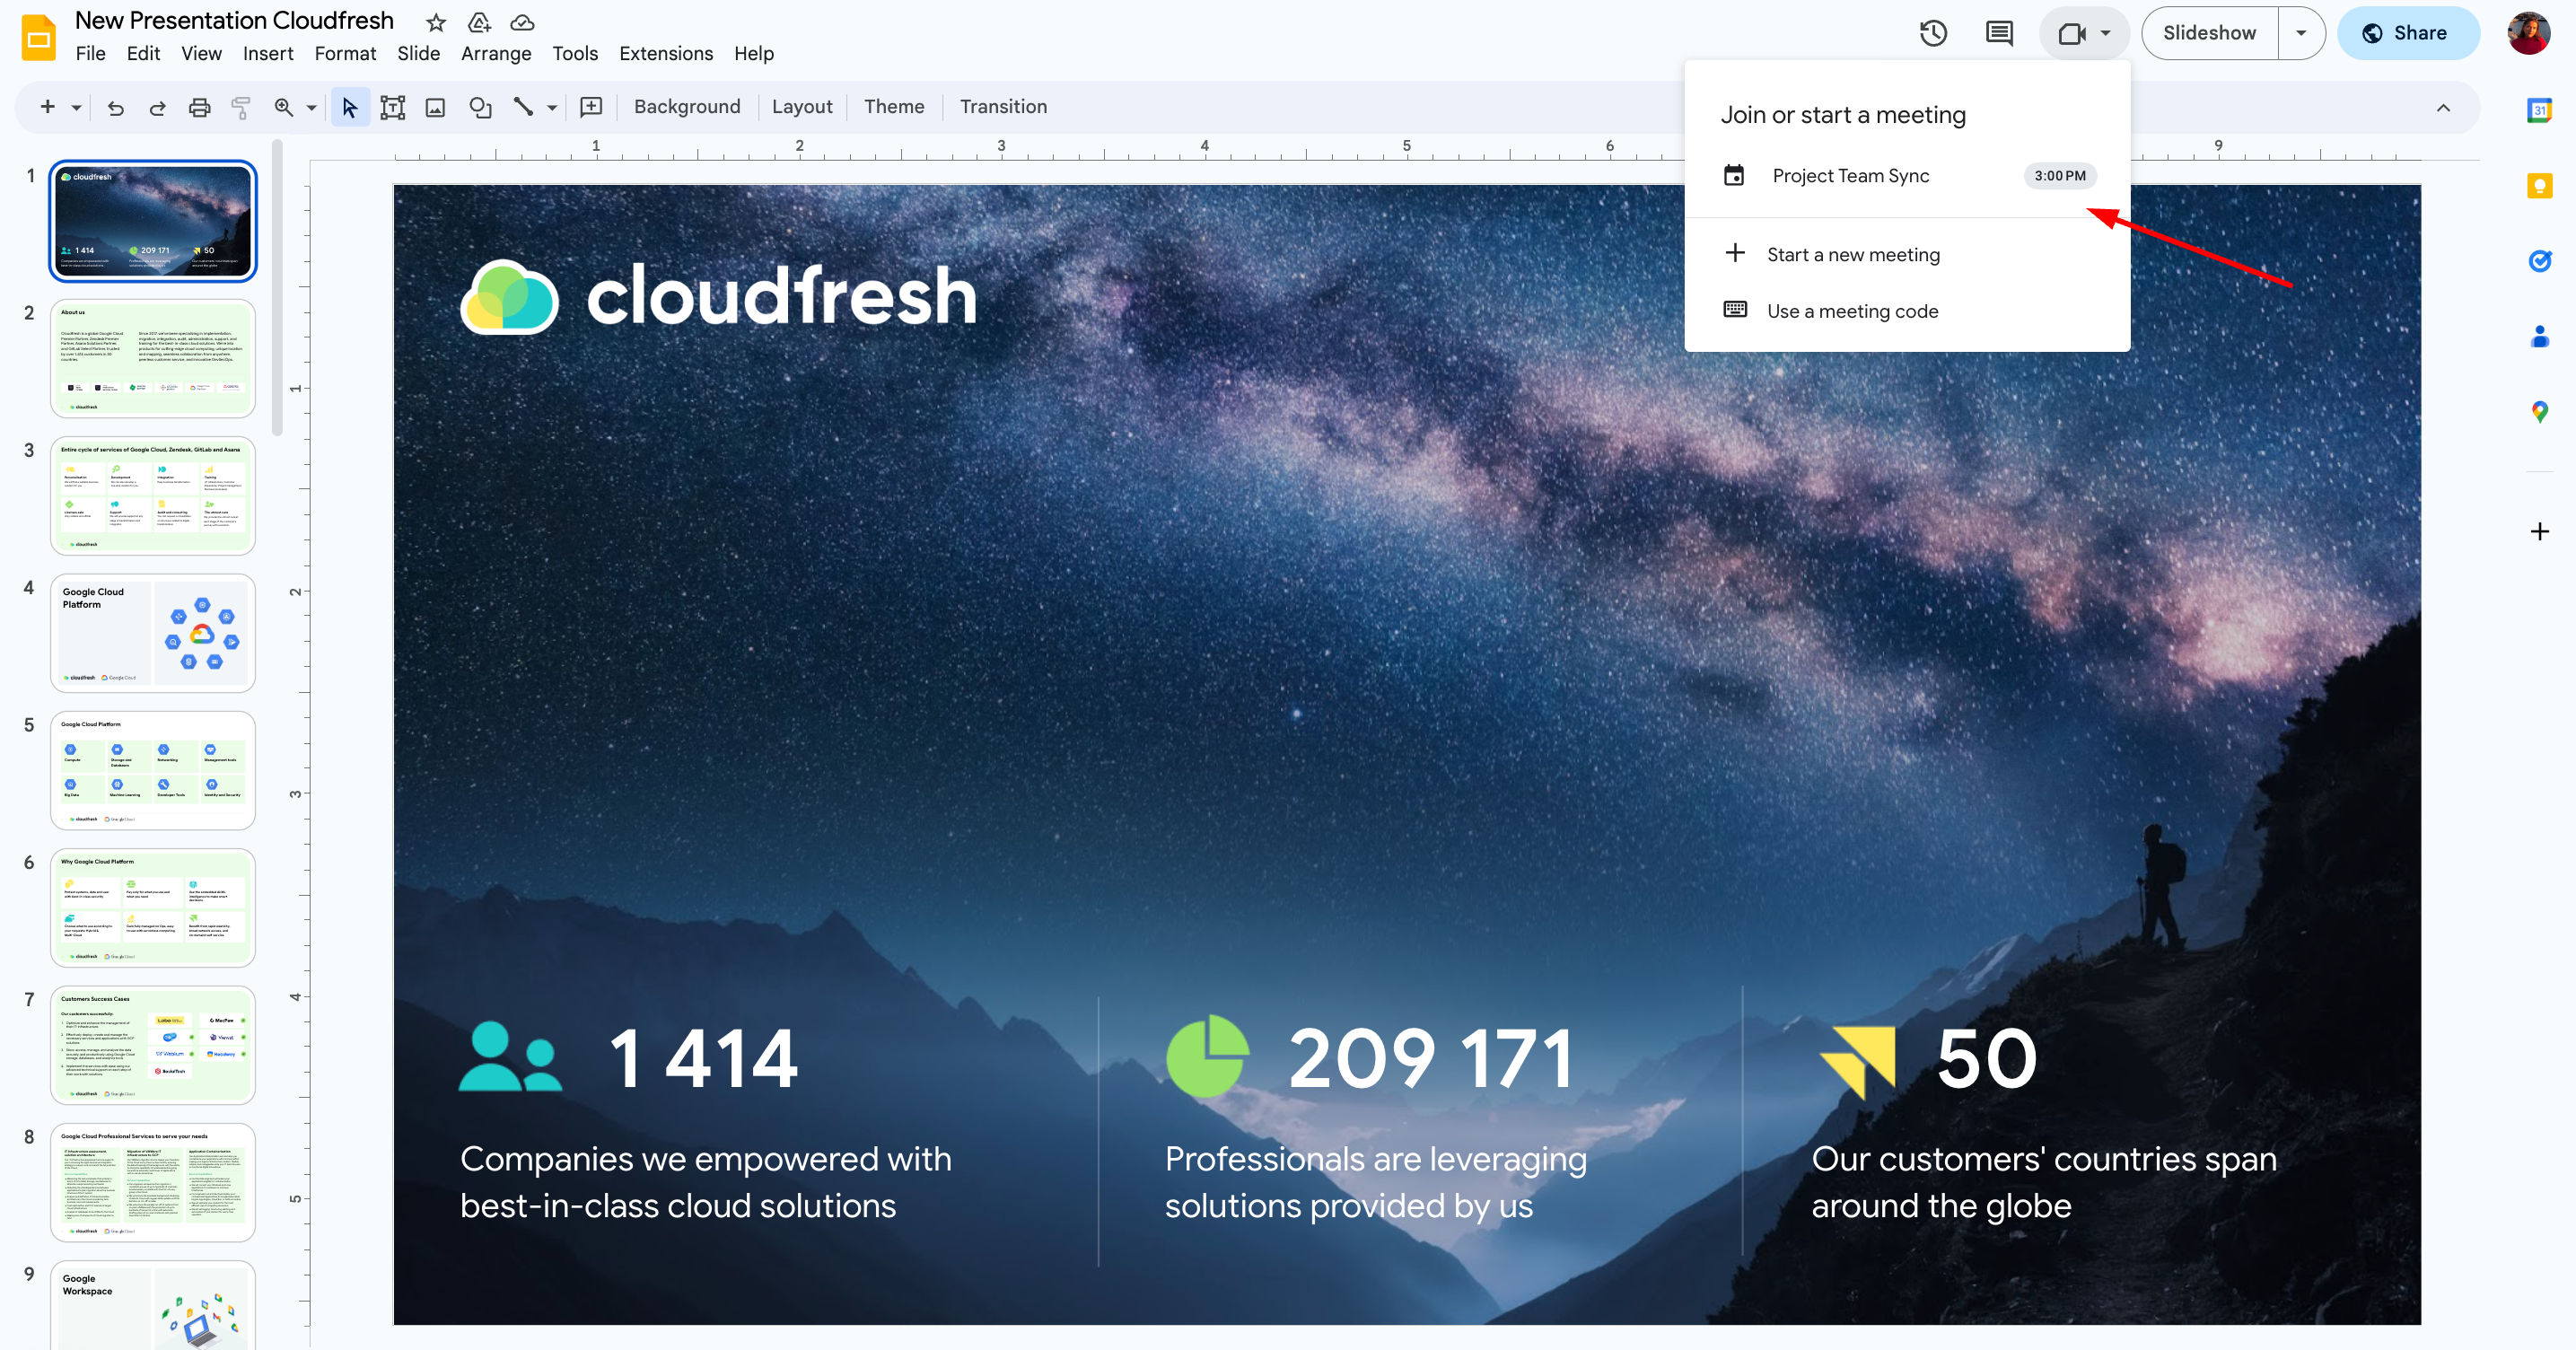Screen dimensions: 2576x1350
Task: Click the Theme button
Action: click(x=894, y=107)
